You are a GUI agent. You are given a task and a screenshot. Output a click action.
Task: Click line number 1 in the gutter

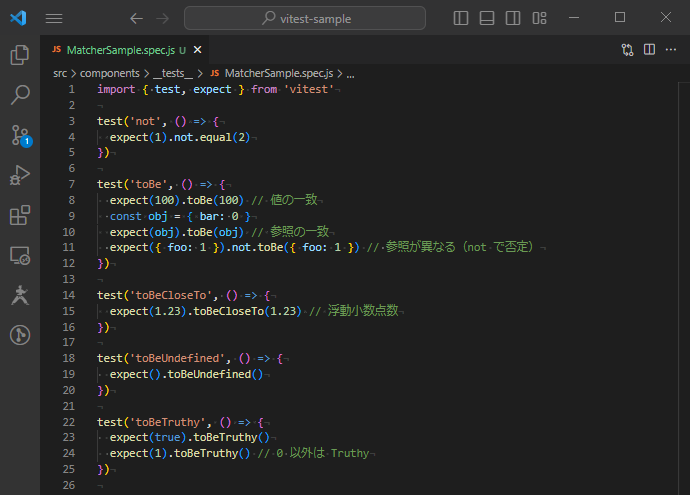(x=72, y=89)
